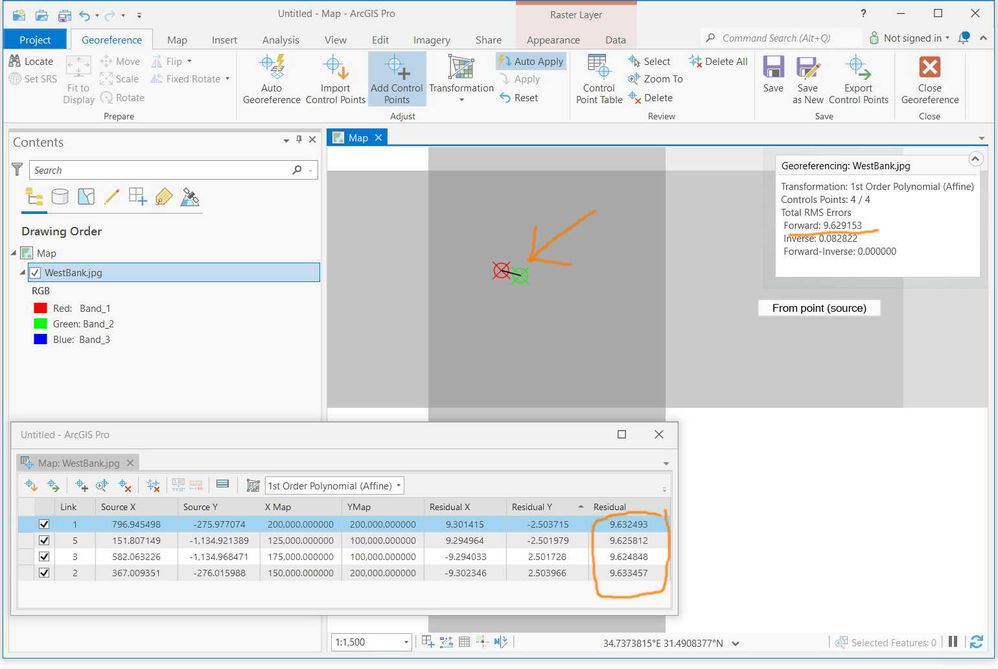Click Reset in Adjust group
Image resolution: width=998 pixels, height=669 pixels.
click(x=519, y=97)
